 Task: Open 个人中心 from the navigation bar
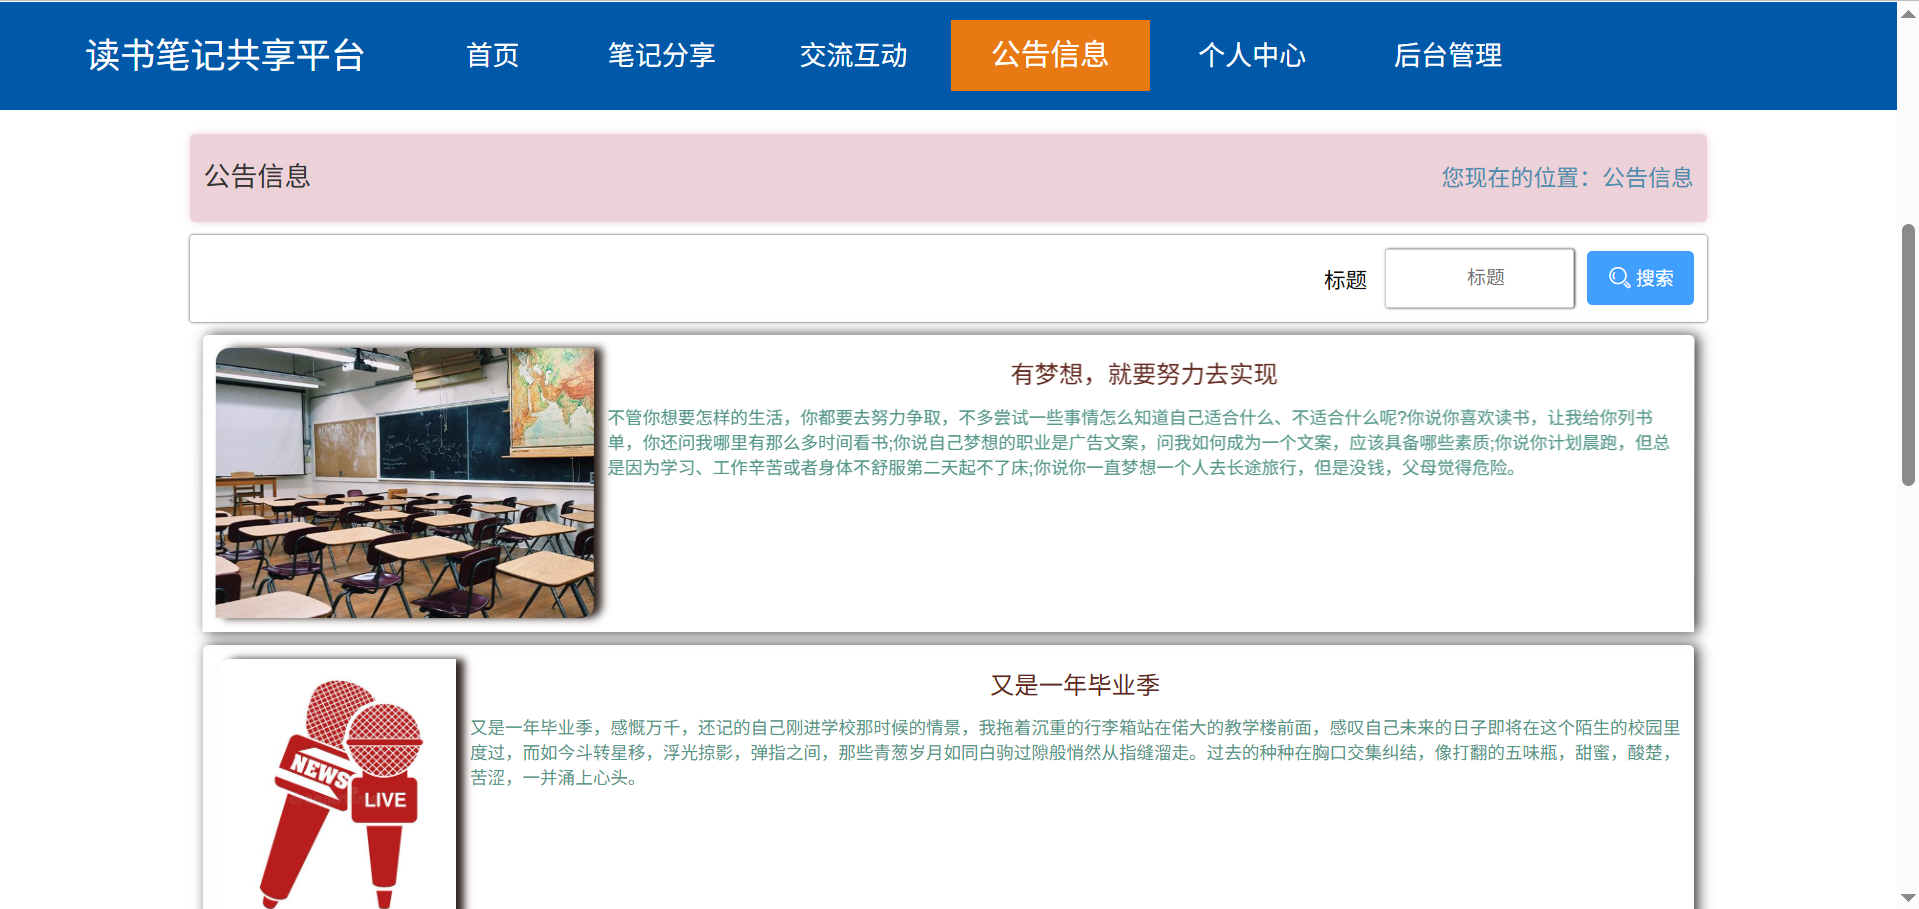pos(1252,56)
